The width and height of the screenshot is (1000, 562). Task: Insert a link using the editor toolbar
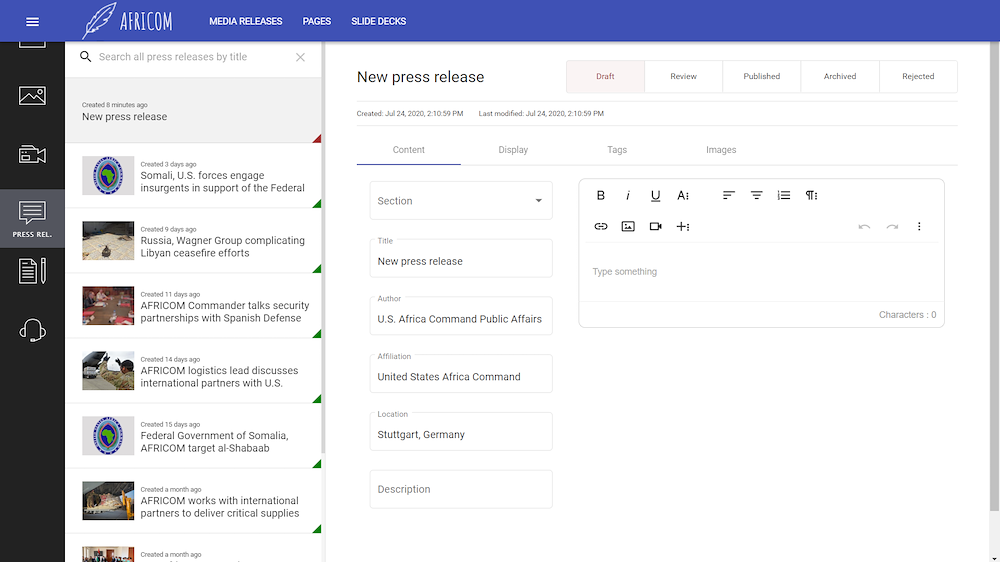[601, 227]
